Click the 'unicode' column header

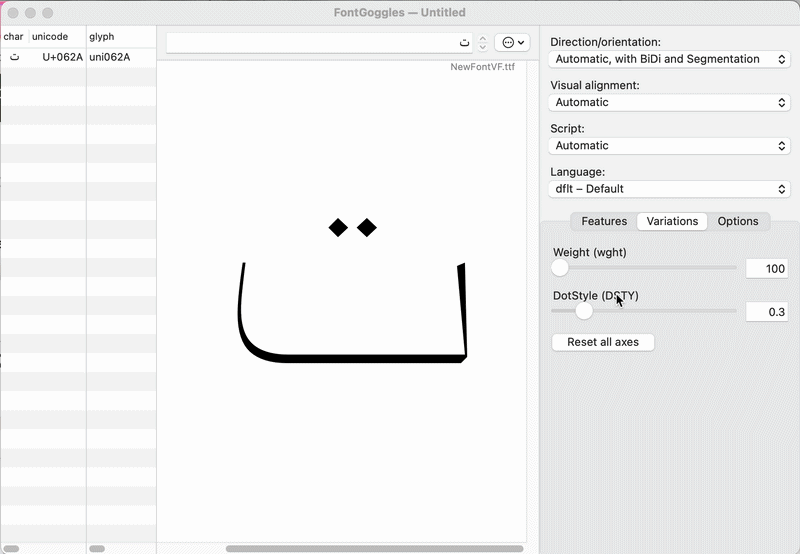pos(50,37)
